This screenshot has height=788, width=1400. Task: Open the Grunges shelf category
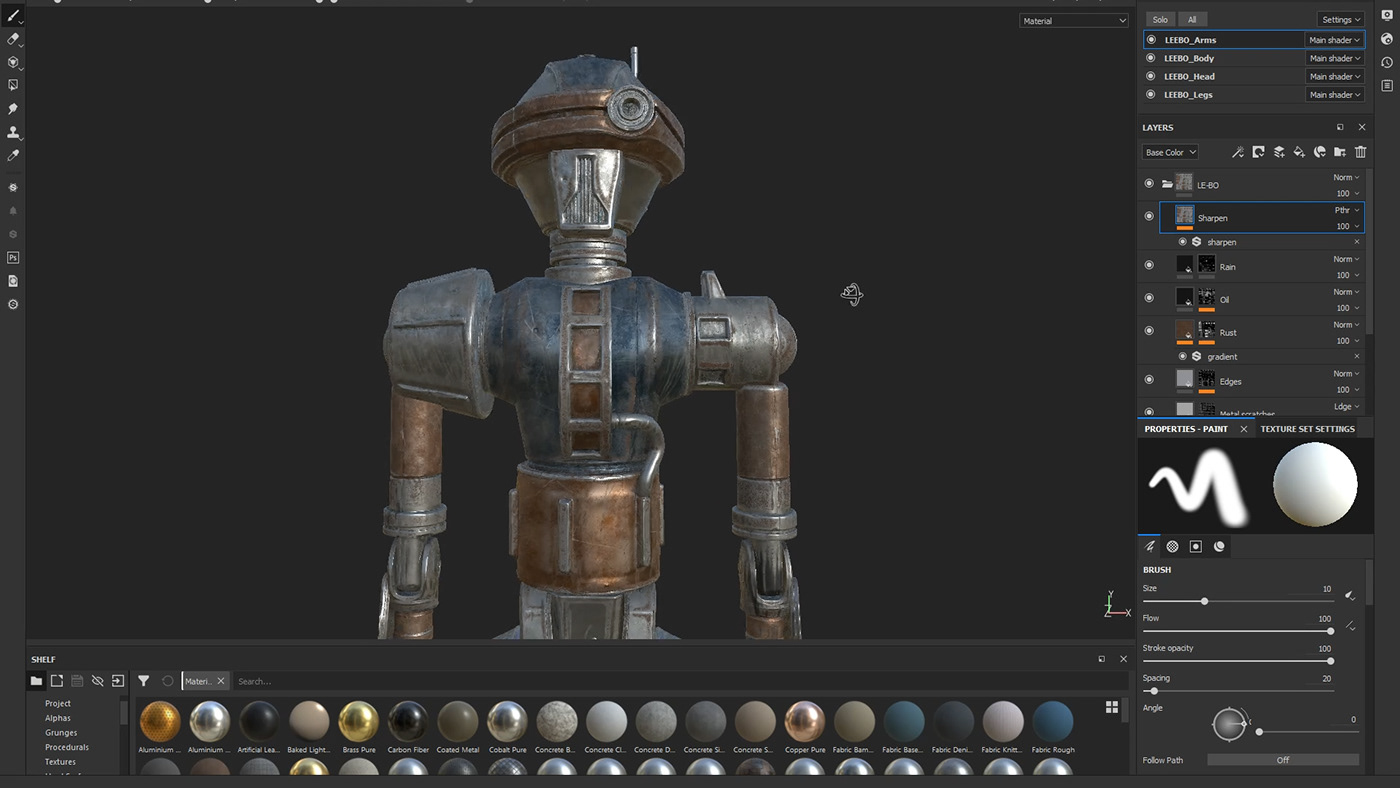tap(61, 732)
